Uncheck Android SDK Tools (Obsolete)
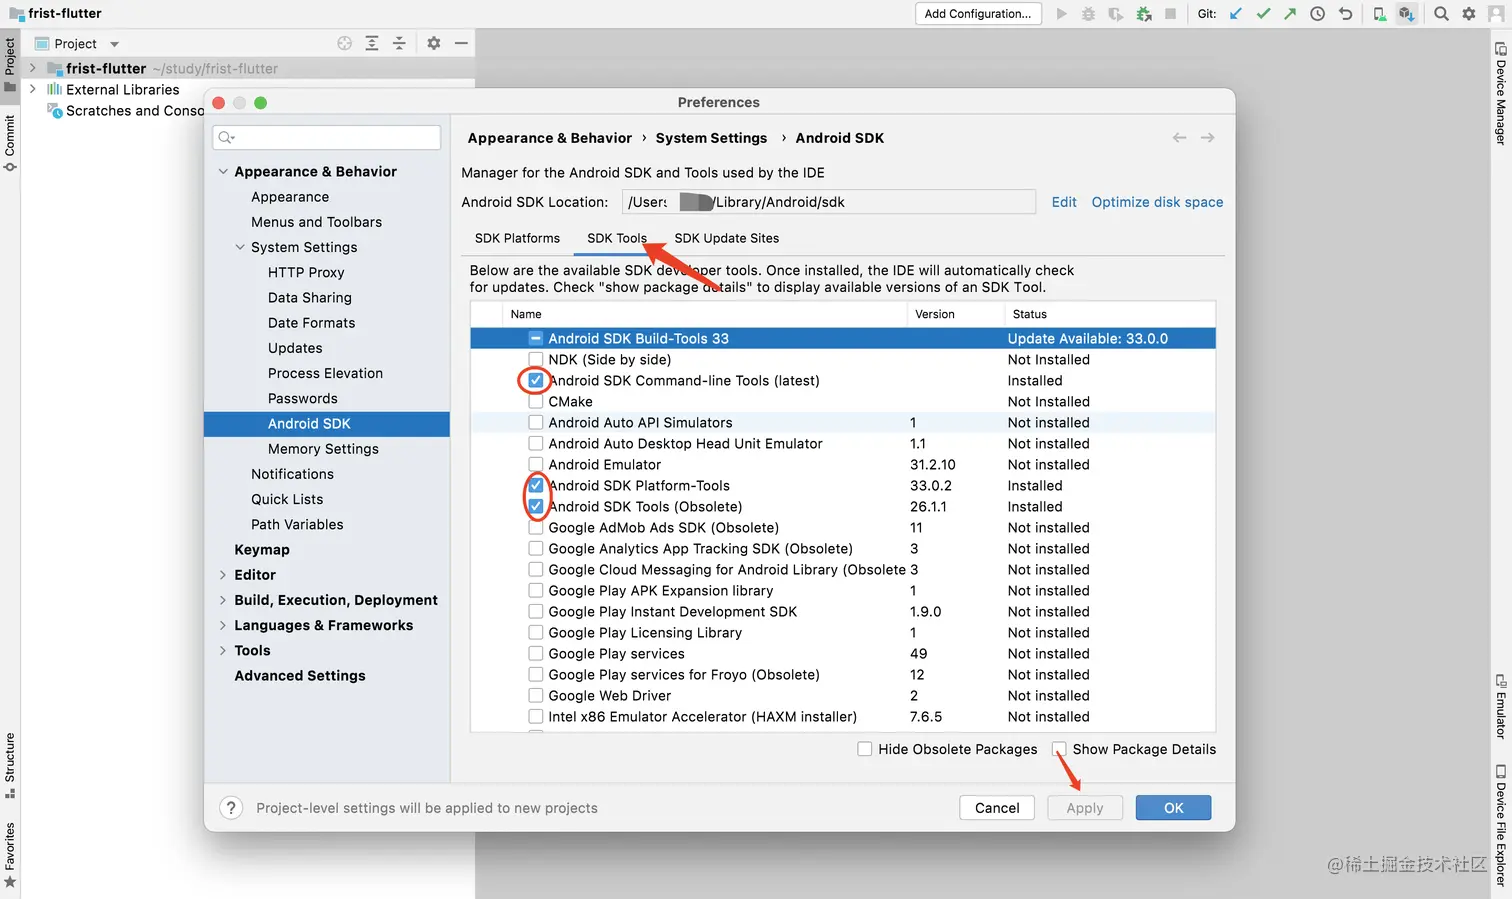Viewport: 1512px width, 899px height. [536, 507]
